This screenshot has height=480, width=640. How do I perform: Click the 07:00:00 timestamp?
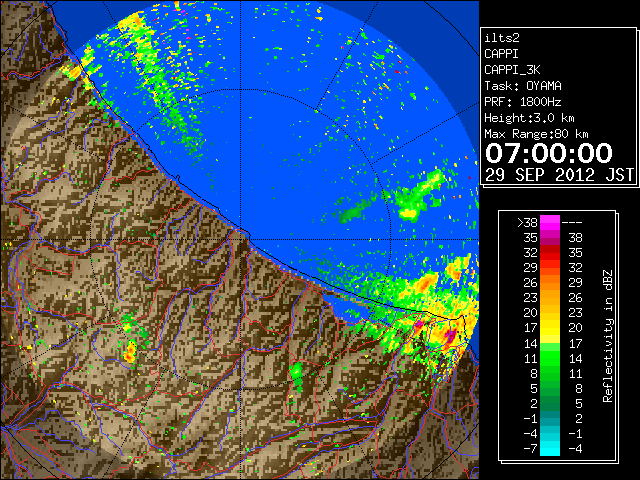point(549,153)
